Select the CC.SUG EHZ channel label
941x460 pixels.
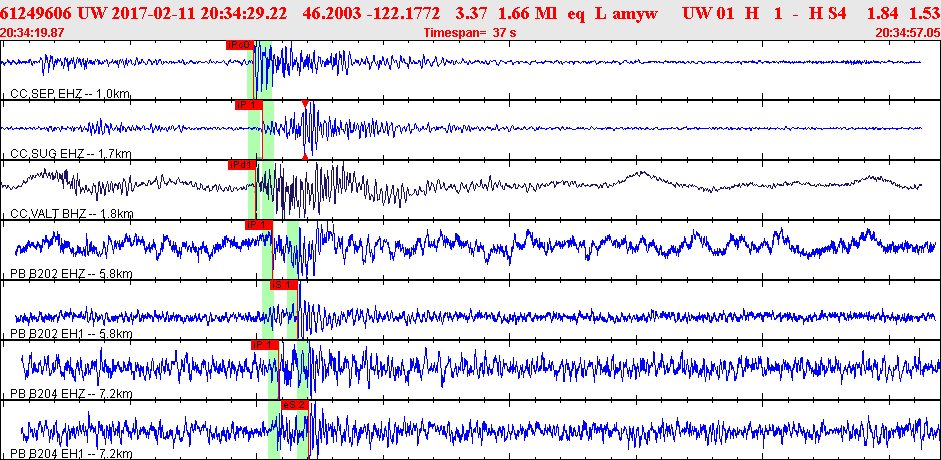click(70, 154)
